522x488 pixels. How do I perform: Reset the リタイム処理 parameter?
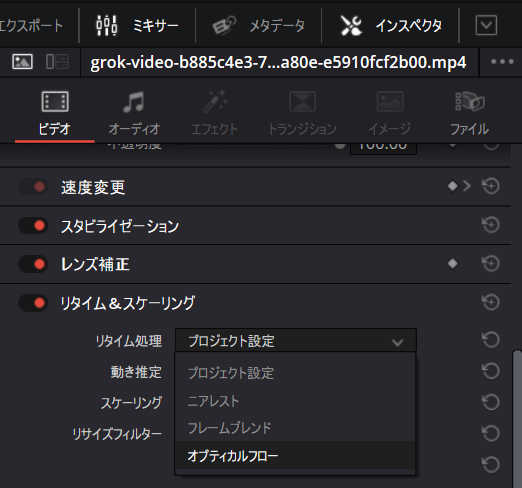click(x=491, y=340)
